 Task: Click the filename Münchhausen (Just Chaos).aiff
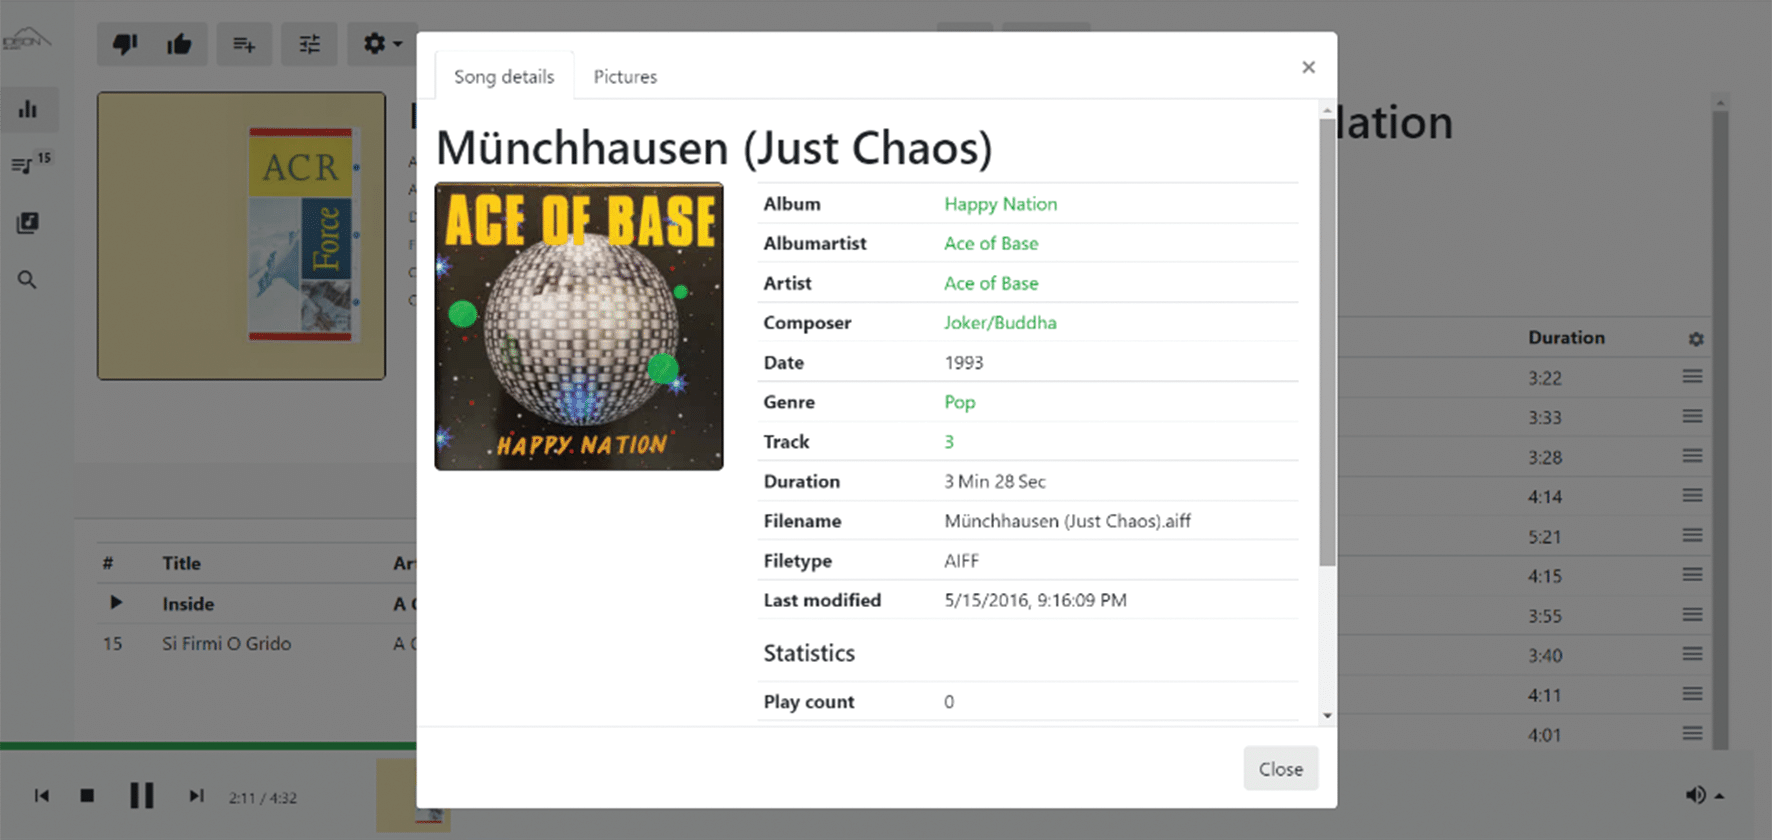[1067, 521]
